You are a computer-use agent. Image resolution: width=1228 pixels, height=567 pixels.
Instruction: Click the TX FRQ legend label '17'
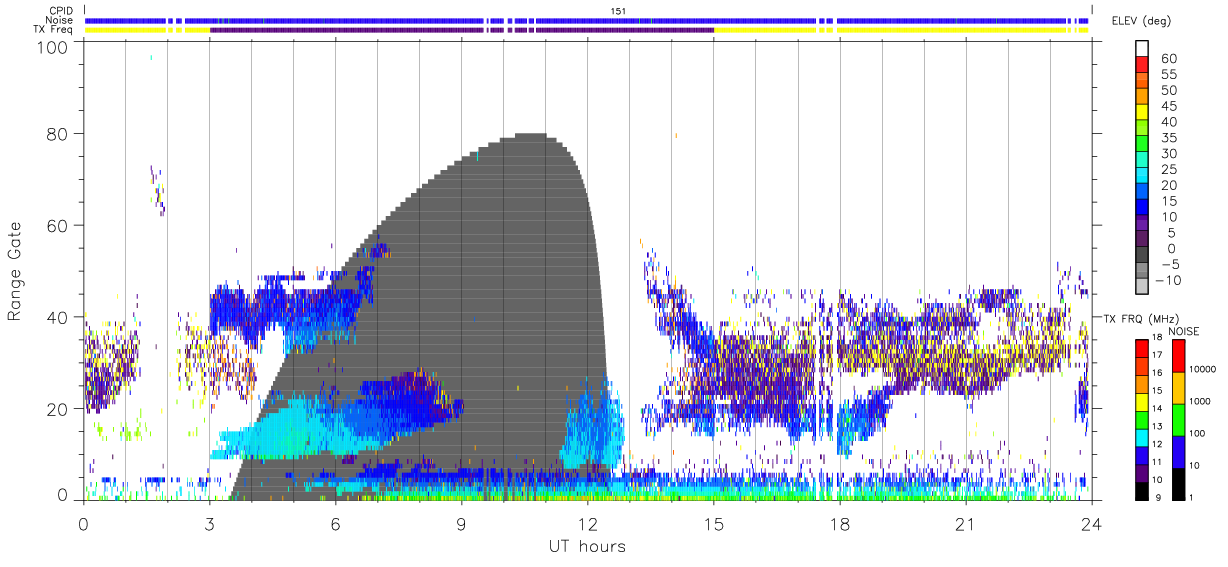[1157, 357]
